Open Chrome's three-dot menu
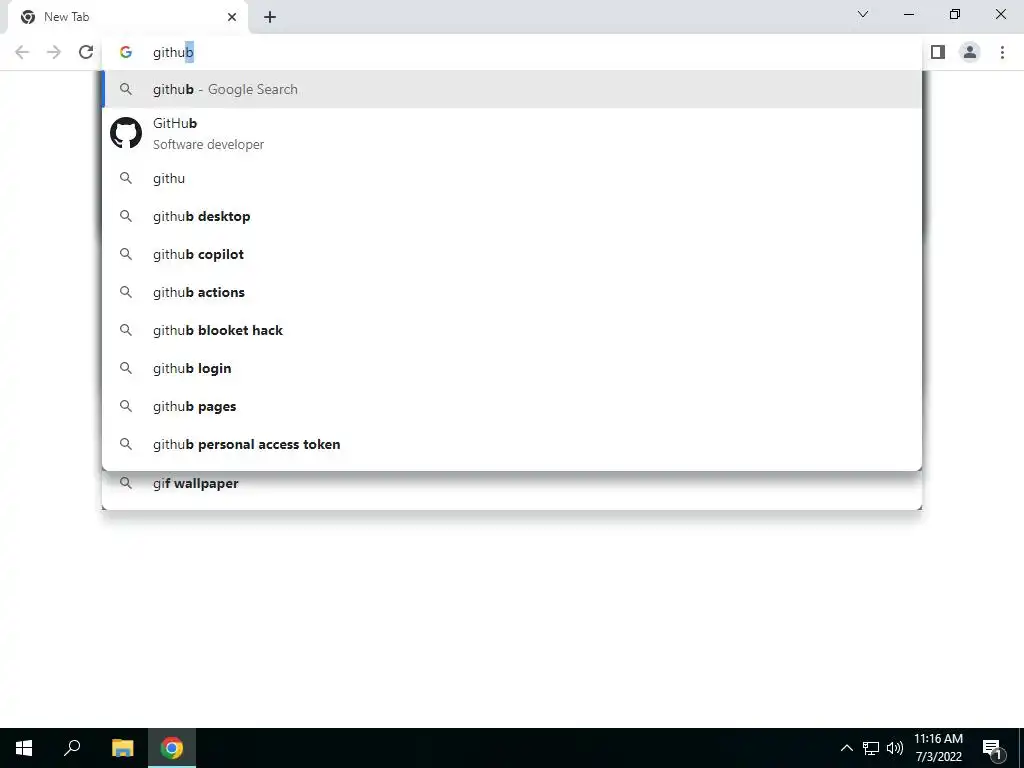The image size is (1024, 768). click(x=1002, y=52)
